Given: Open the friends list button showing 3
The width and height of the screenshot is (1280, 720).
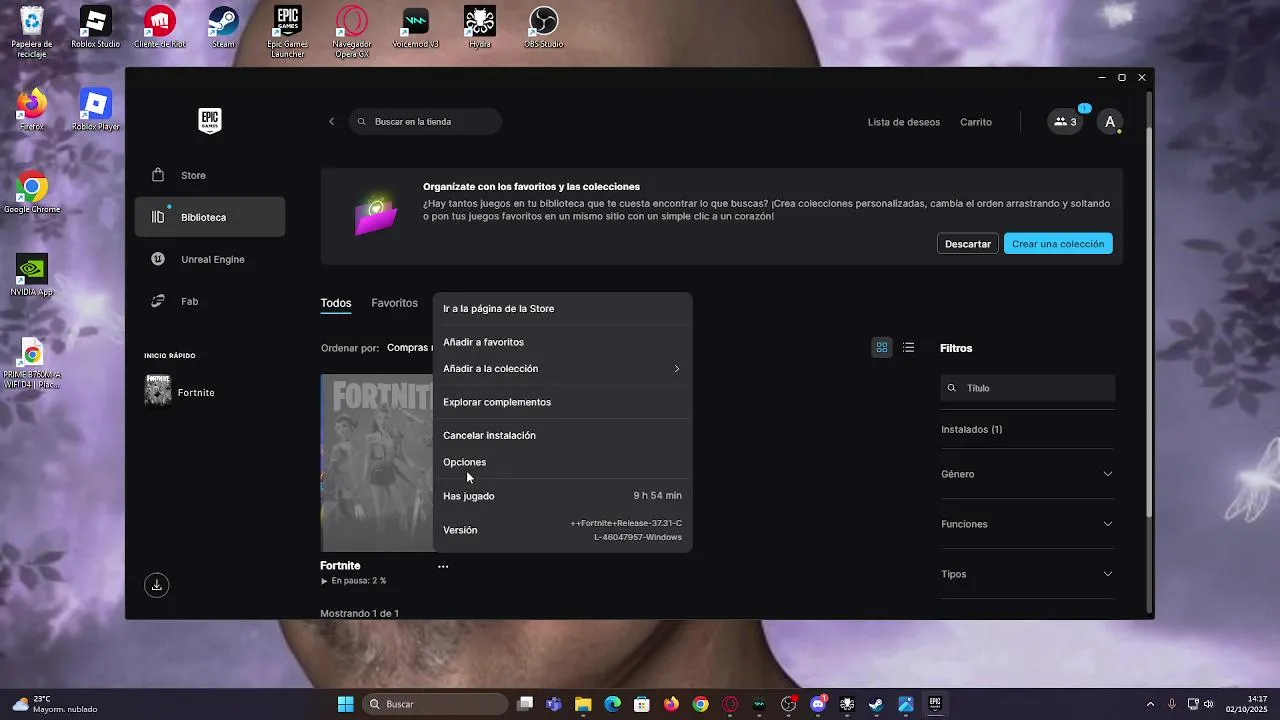Looking at the screenshot, I should pos(1065,122).
